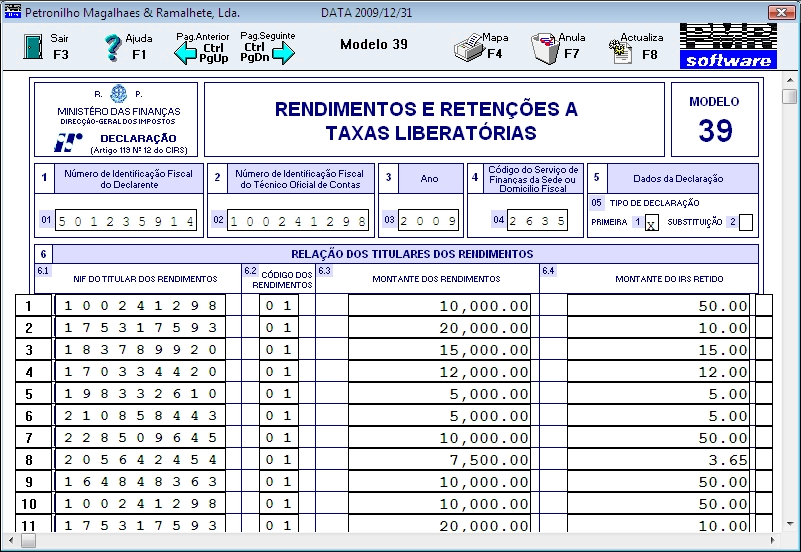Viewport: 801px width, 552px height.
Task: Click the MONTANTE DOS RENDIMENTOS header
Action: [436, 279]
